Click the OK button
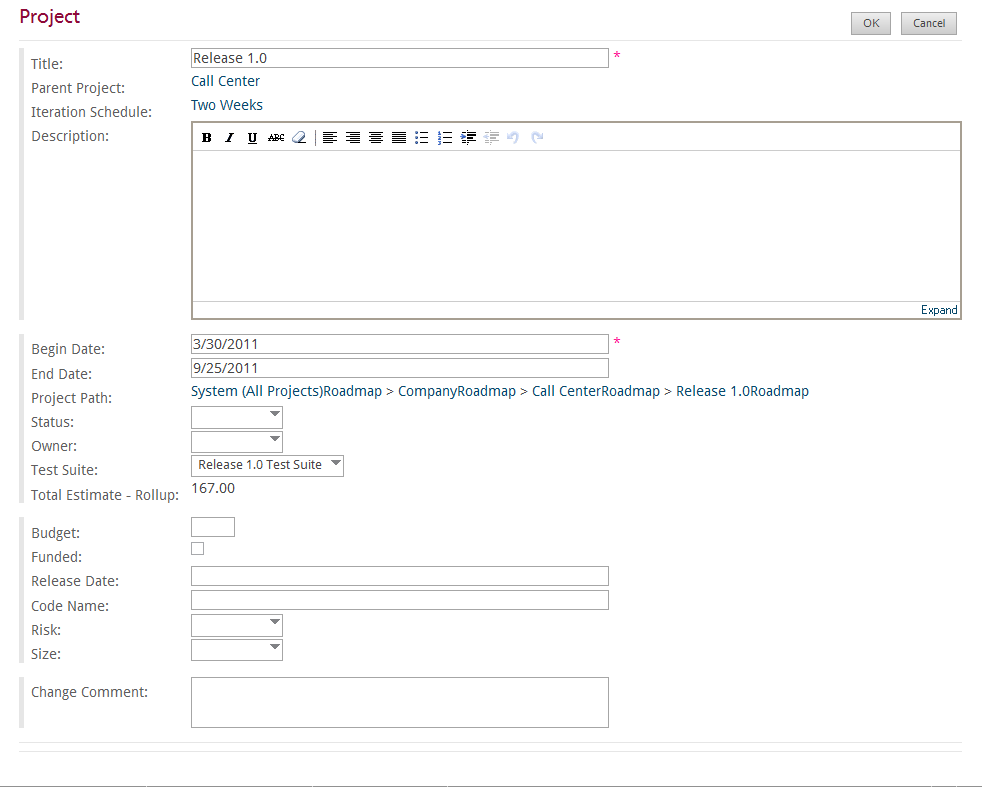Screen dimensions: 982x787 pos(871,23)
